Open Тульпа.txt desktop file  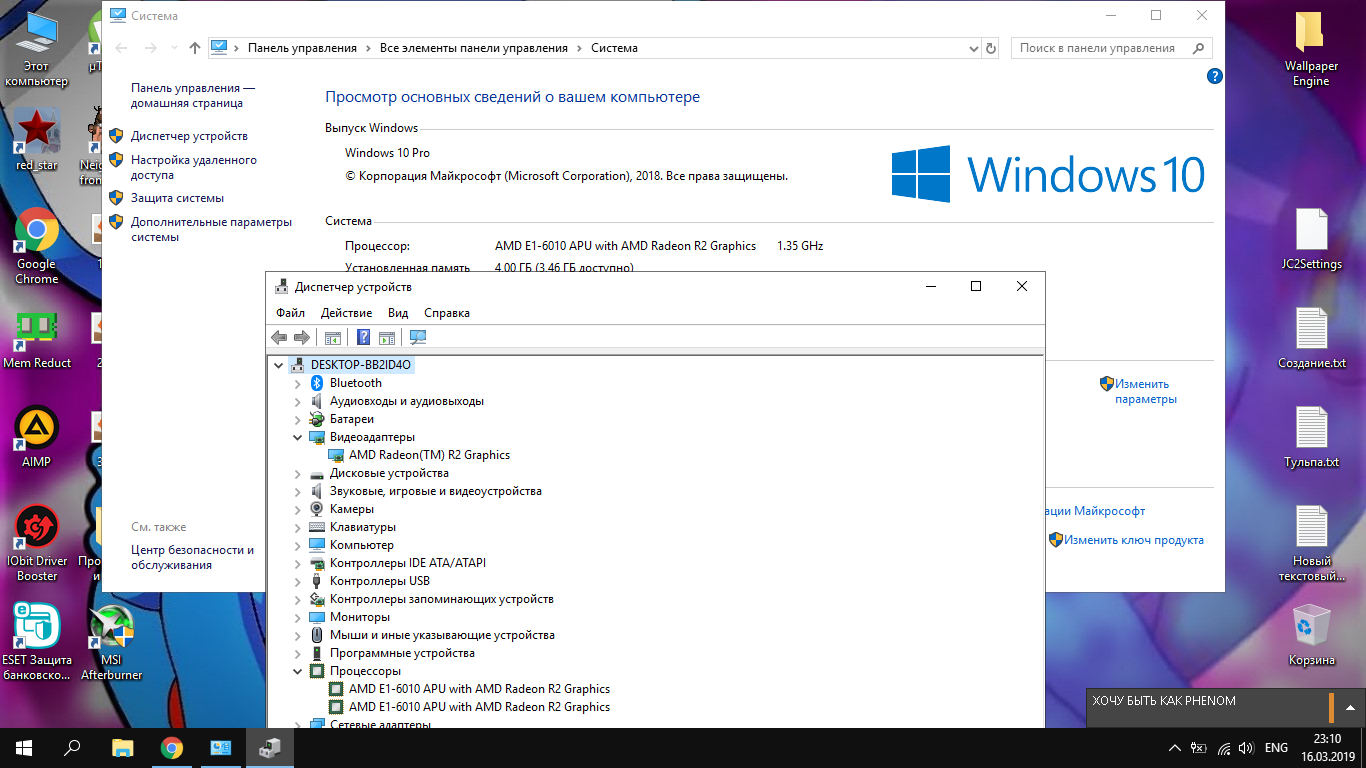coord(1311,437)
